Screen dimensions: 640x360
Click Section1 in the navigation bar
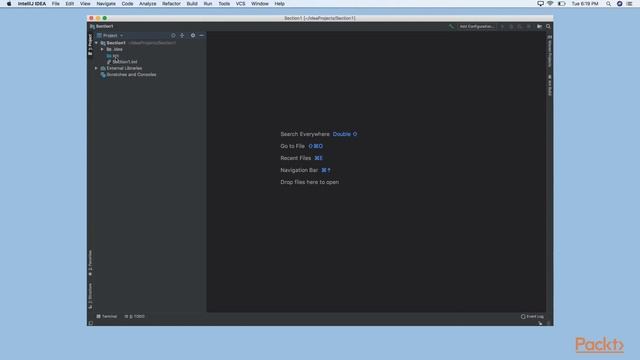(102, 27)
